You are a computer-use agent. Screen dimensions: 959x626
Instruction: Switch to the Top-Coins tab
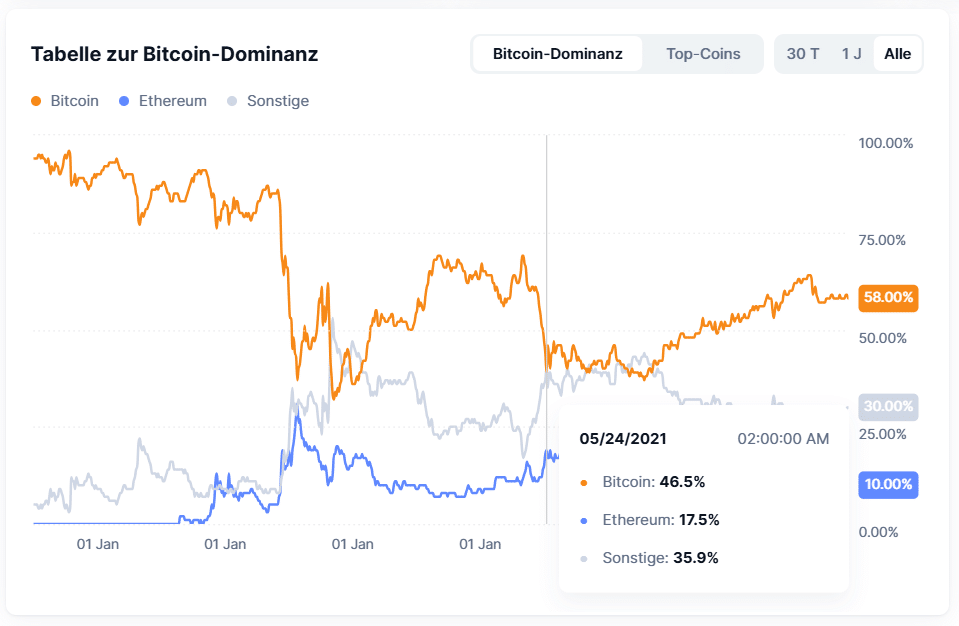click(x=702, y=54)
